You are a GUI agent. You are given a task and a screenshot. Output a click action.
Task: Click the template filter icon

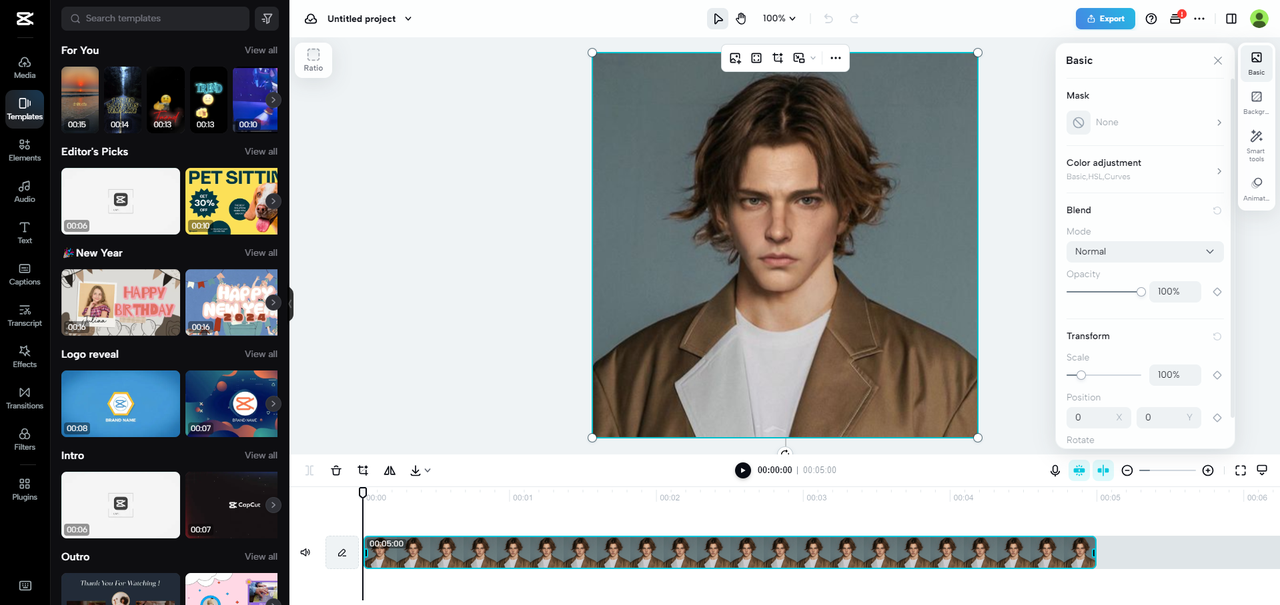[x=267, y=18]
